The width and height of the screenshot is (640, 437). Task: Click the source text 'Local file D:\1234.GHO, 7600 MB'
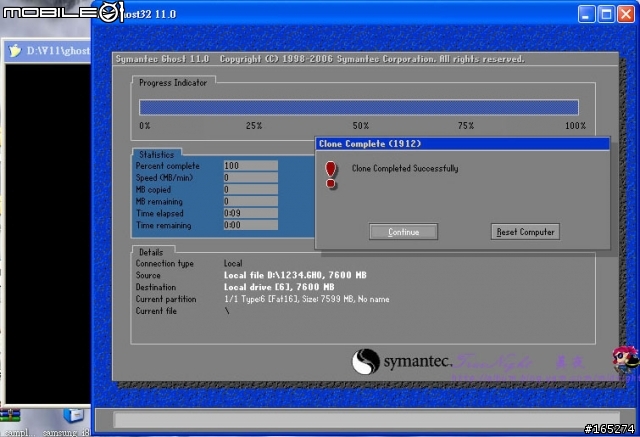point(295,275)
